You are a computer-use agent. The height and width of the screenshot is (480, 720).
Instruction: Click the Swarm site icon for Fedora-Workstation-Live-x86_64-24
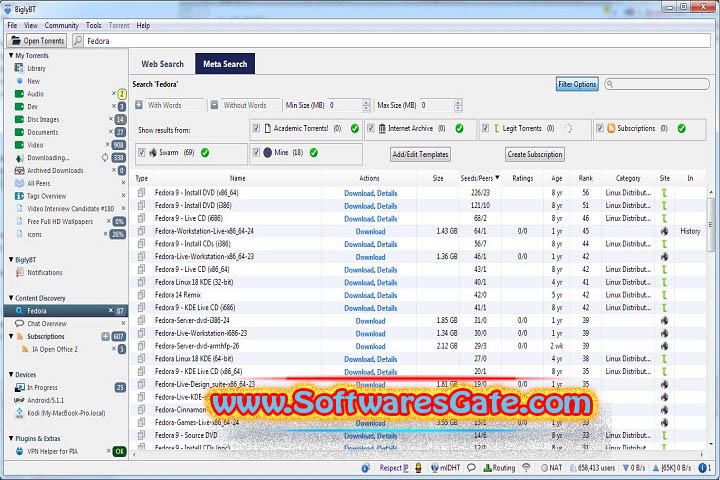(x=664, y=231)
